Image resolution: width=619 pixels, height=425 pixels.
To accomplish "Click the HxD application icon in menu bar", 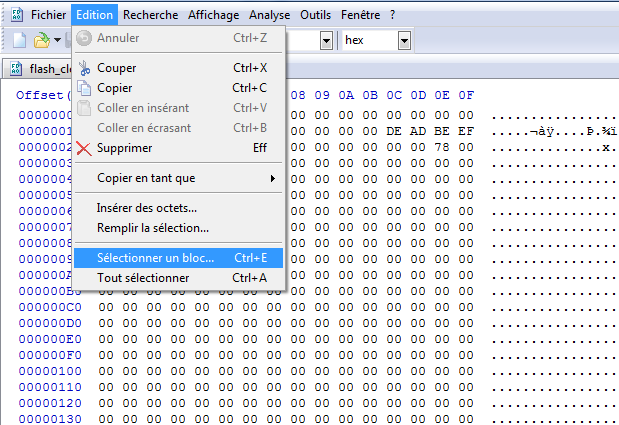I will pyautogui.click(x=14, y=15).
